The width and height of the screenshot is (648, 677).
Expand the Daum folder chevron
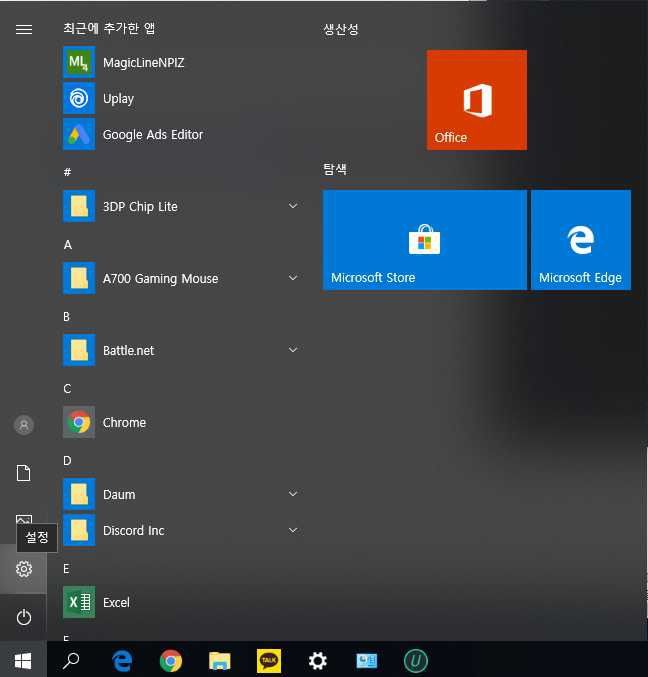293,494
